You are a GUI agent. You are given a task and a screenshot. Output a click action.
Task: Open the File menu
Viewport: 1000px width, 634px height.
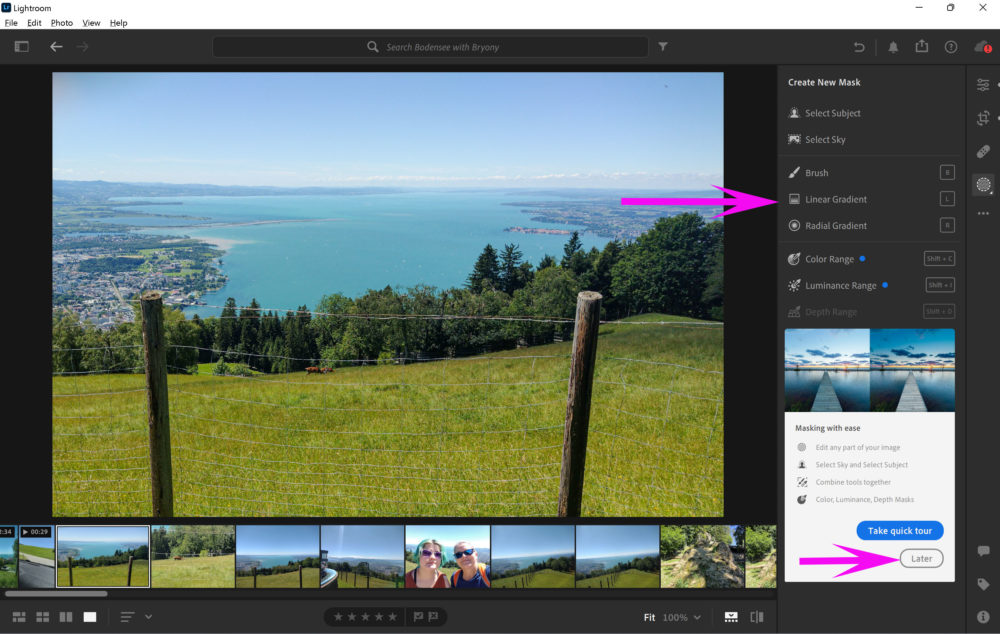pyautogui.click(x=11, y=23)
